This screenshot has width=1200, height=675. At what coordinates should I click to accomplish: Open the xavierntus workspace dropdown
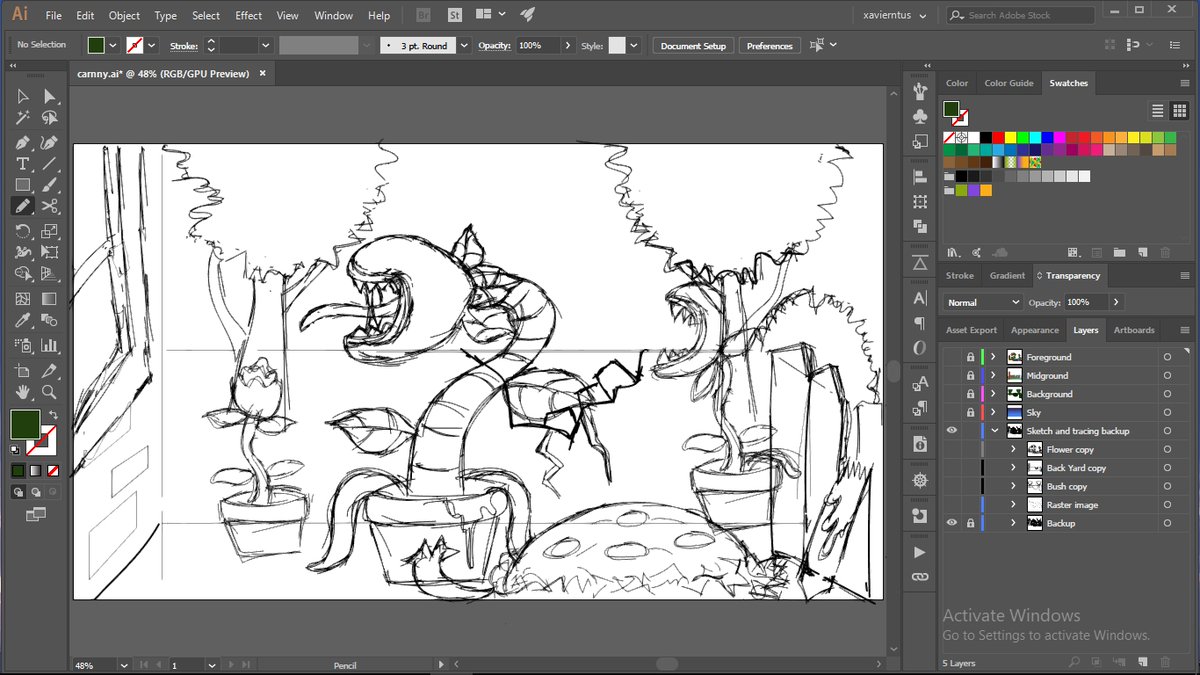(895, 15)
